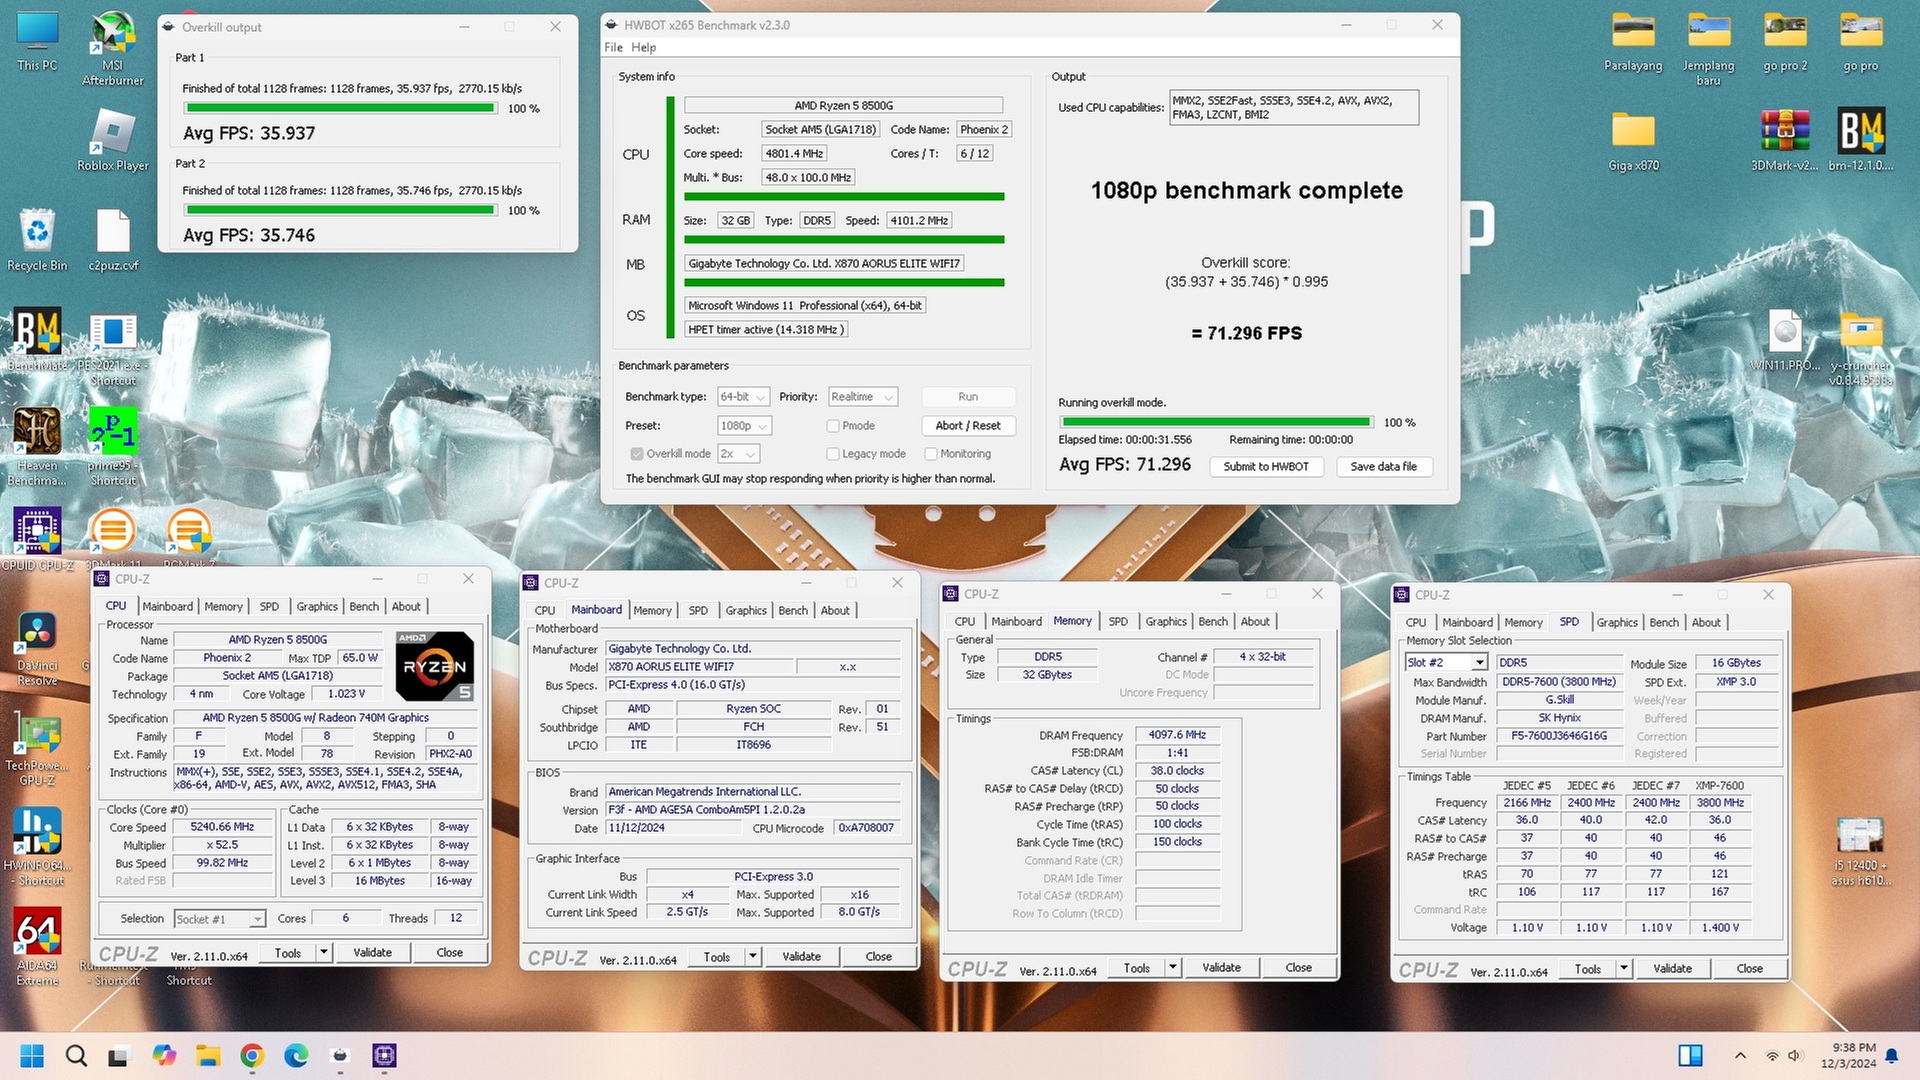This screenshot has height=1080, width=1920.
Task: Click the Core speed 4801.4 MHz field
Action: pos(794,154)
